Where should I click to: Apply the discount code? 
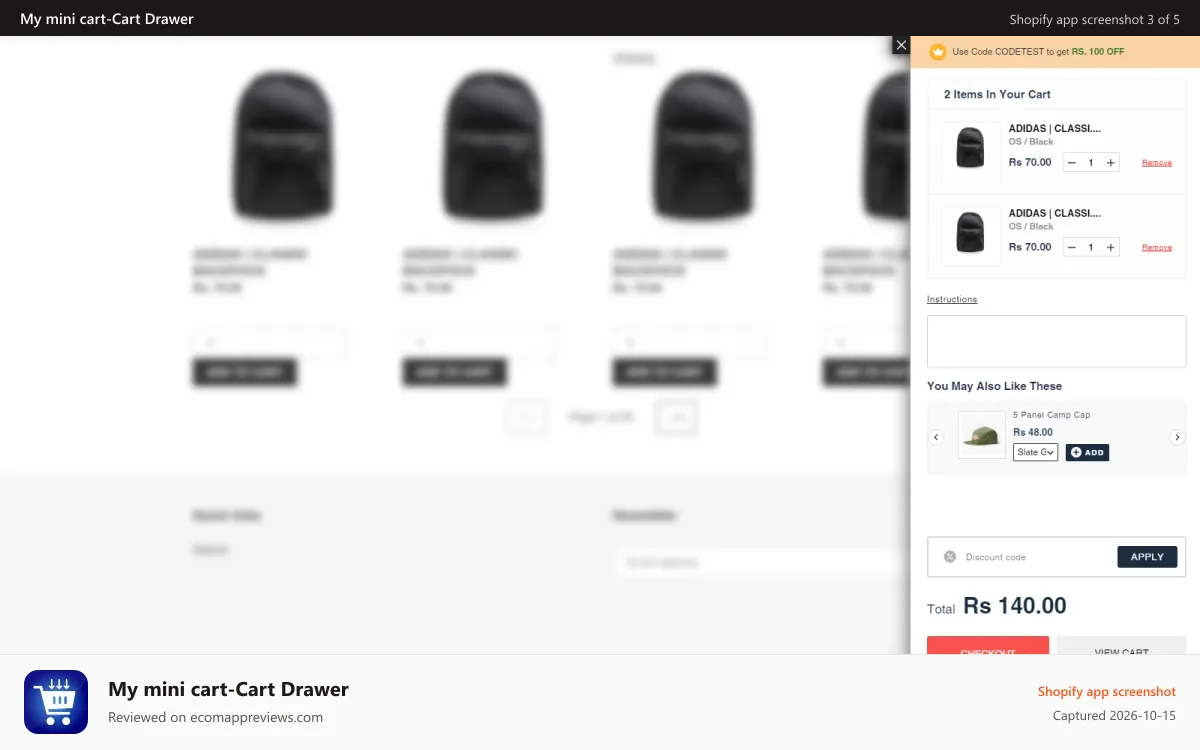click(x=1147, y=557)
